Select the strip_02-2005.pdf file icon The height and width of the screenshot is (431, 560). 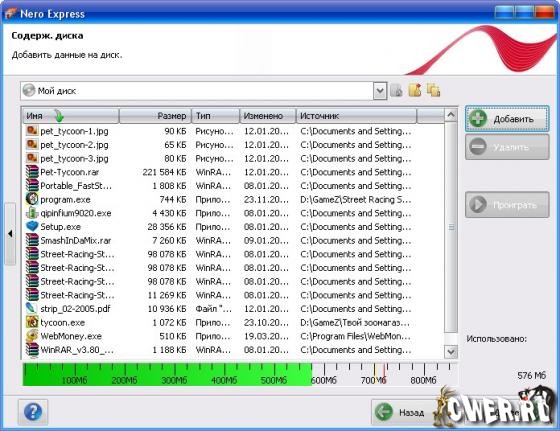pos(32,309)
